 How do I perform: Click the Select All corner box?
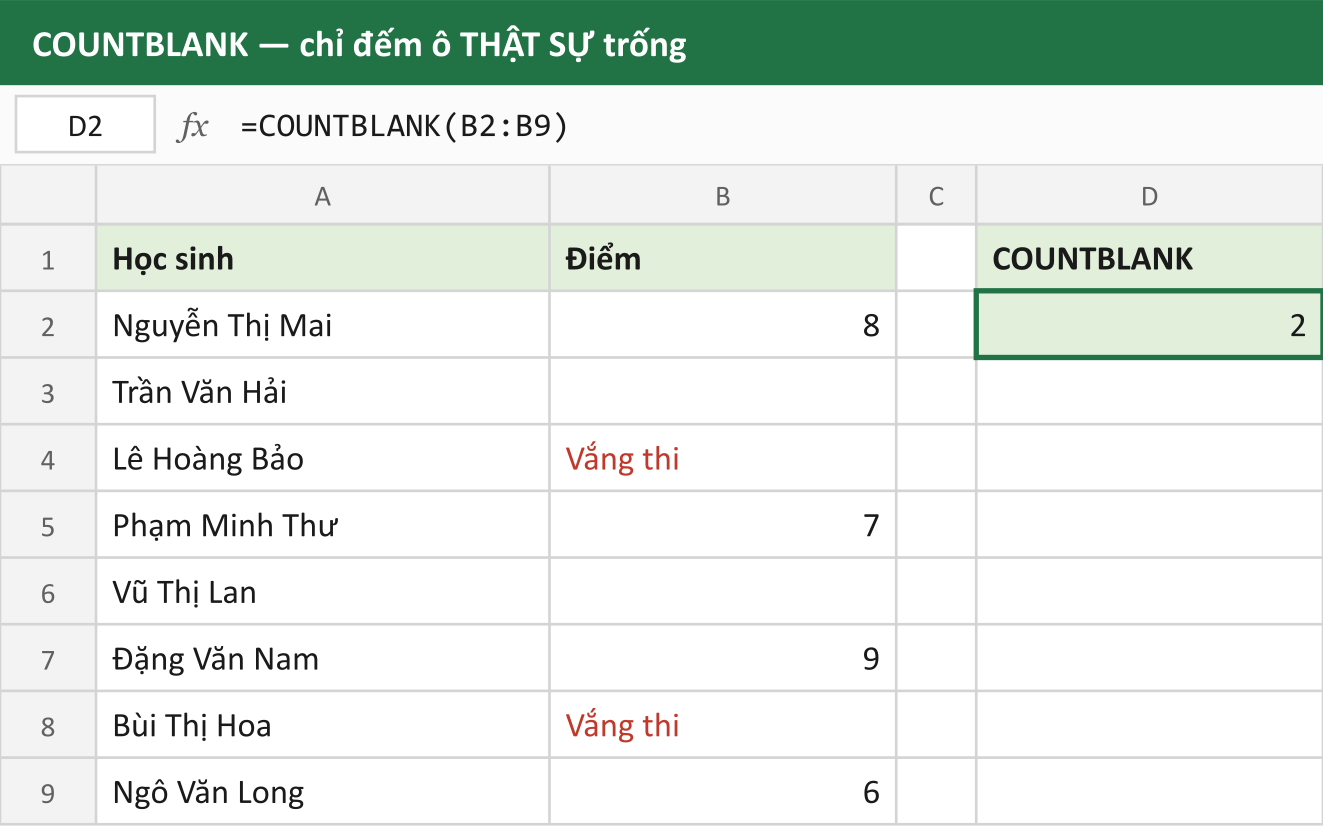(x=48, y=196)
